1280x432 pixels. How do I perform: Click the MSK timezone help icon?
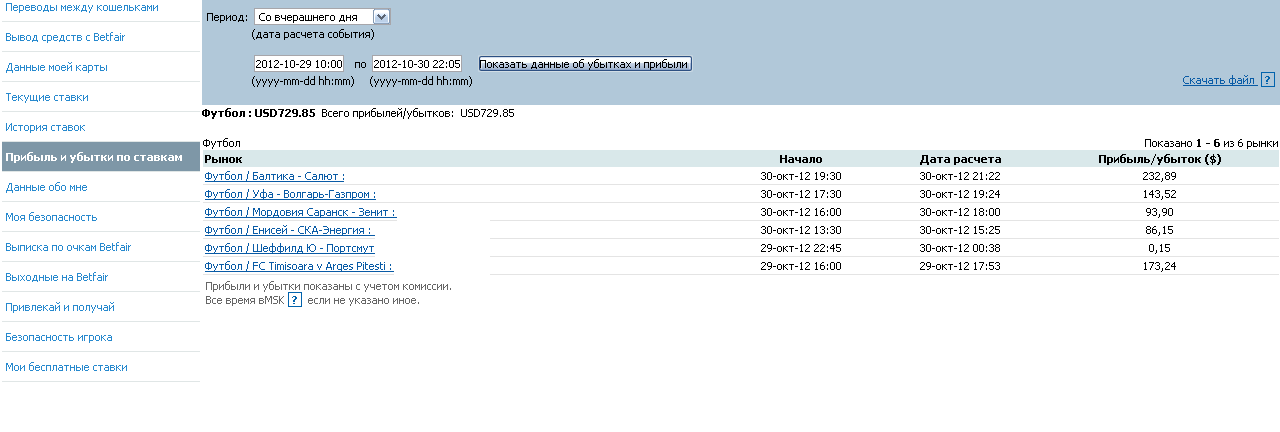[x=295, y=299]
